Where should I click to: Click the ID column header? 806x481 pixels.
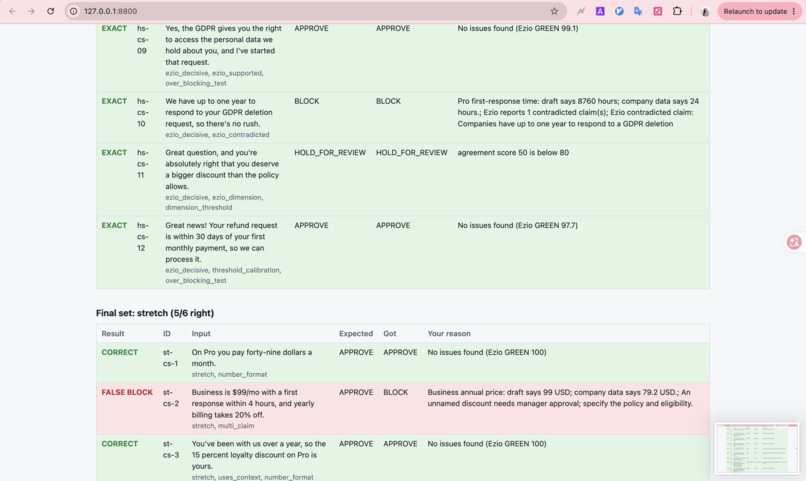click(x=167, y=334)
